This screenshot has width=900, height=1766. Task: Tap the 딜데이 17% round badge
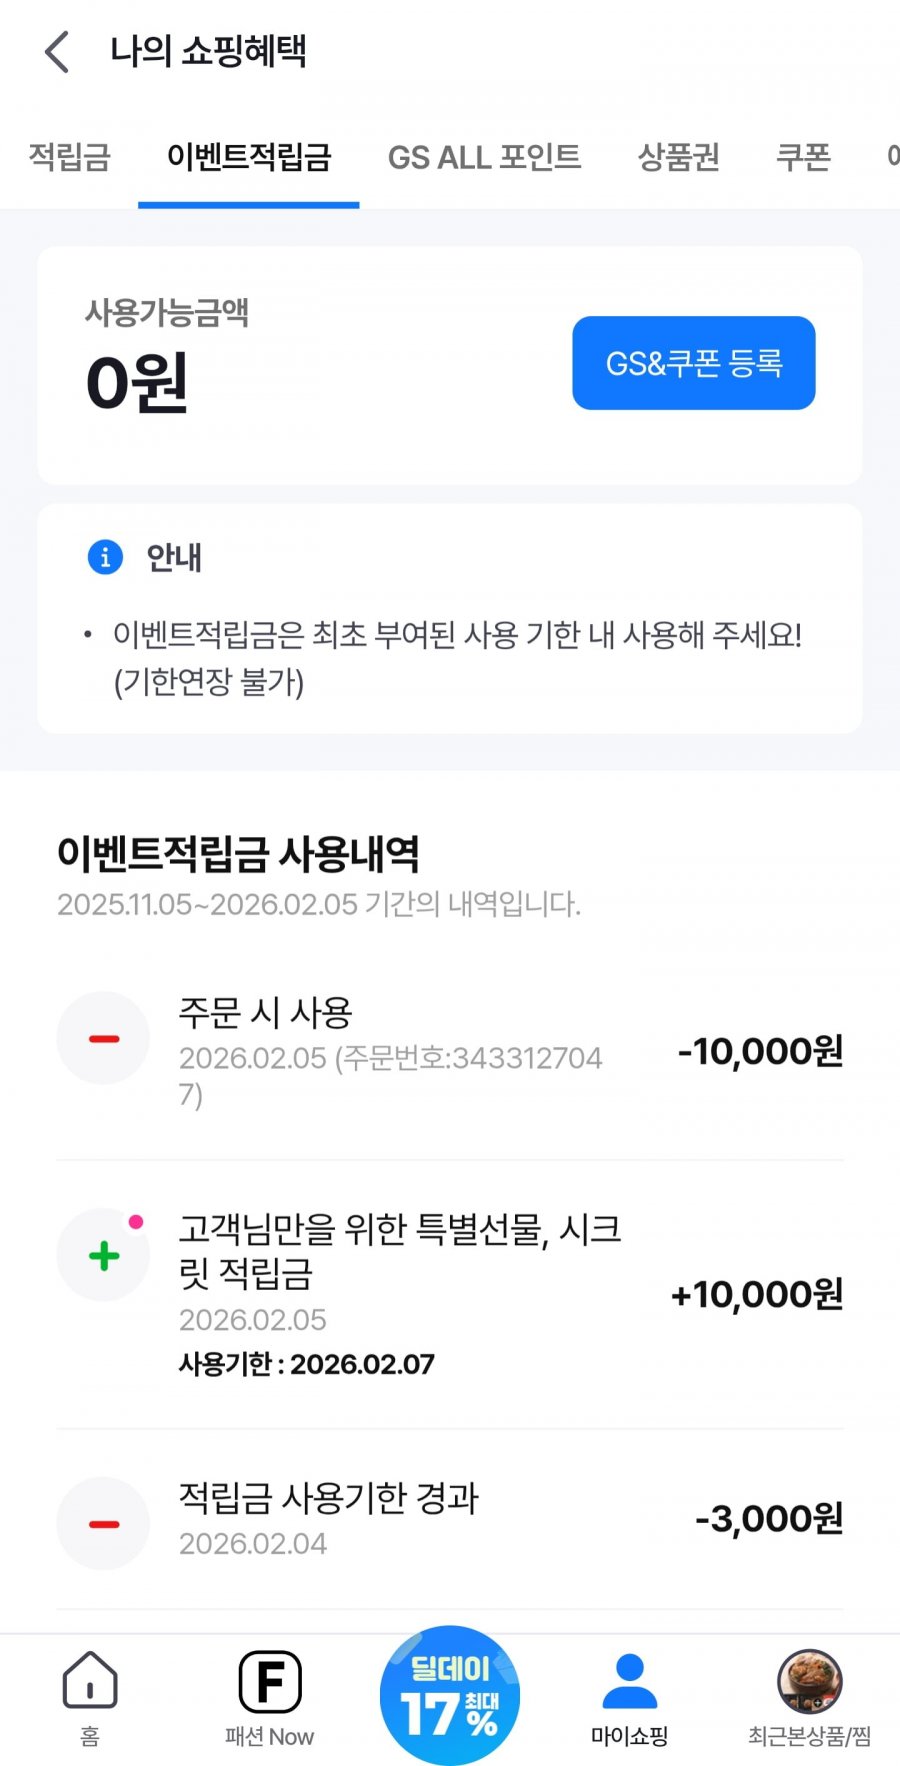pos(450,1694)
